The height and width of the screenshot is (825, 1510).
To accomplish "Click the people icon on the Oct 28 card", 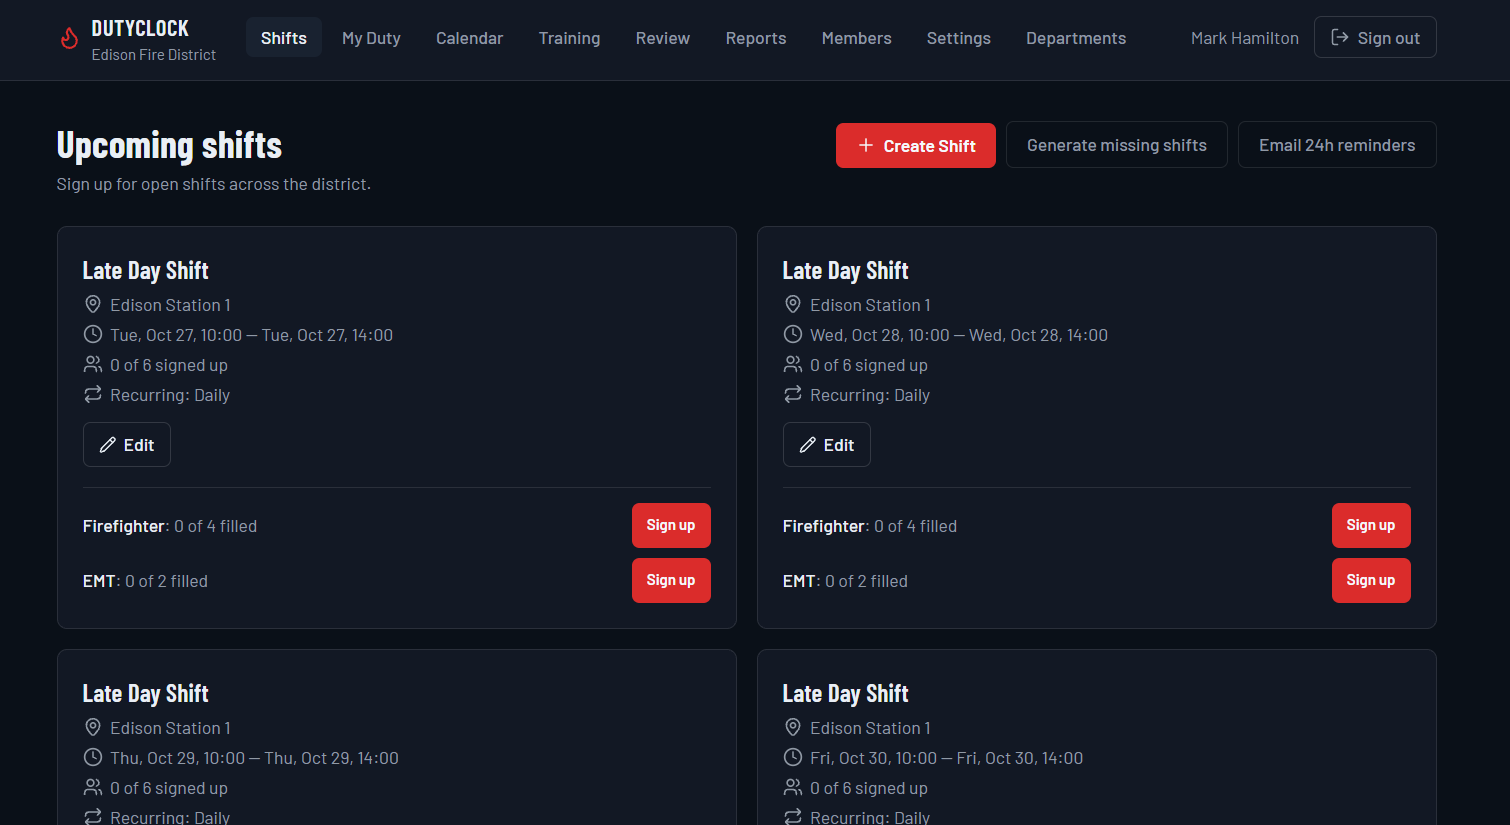I will pos(793,364).
